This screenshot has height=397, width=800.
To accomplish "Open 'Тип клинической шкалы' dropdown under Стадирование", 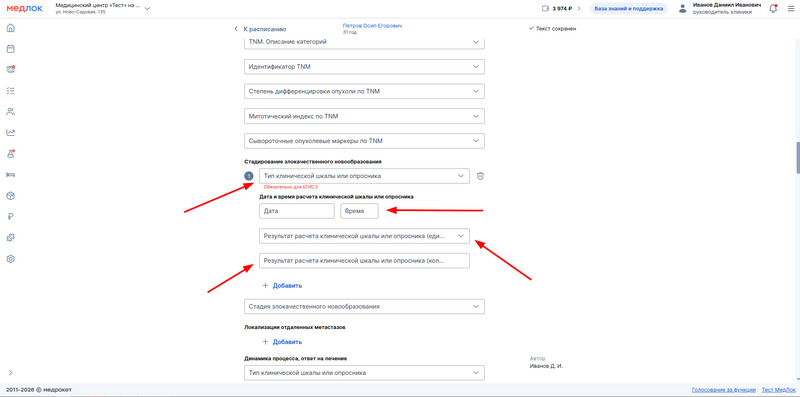I will [x=364, y=176].
